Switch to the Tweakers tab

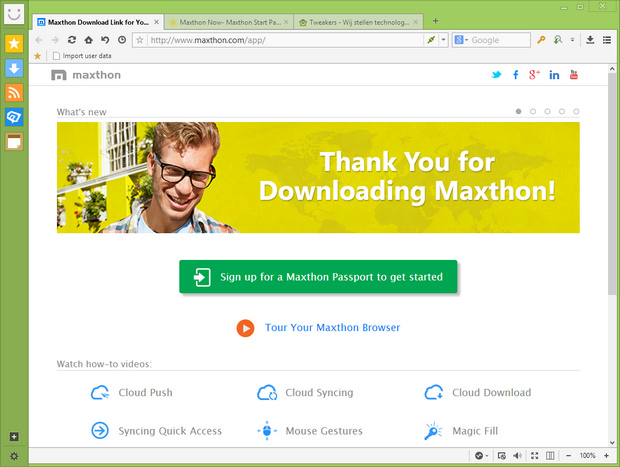pyautogui.click(x=358, y=22)
